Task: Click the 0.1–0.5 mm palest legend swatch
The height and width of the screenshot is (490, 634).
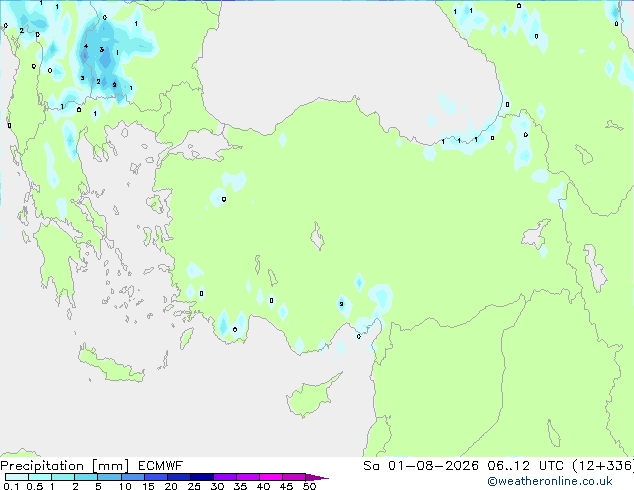Action: click(x=17, y=477)
